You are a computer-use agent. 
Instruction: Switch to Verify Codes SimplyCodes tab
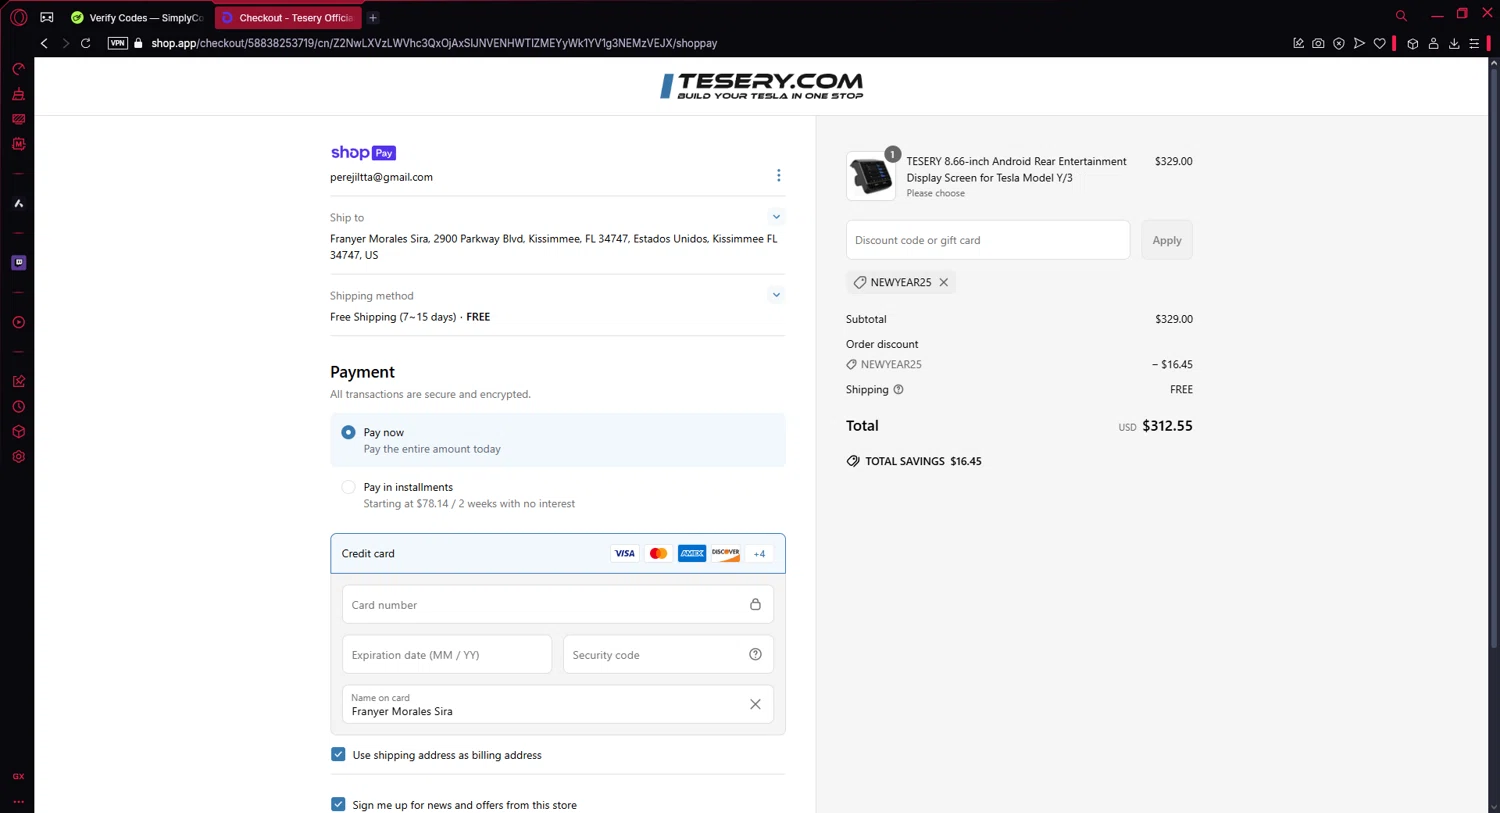[x=138, y=17]
